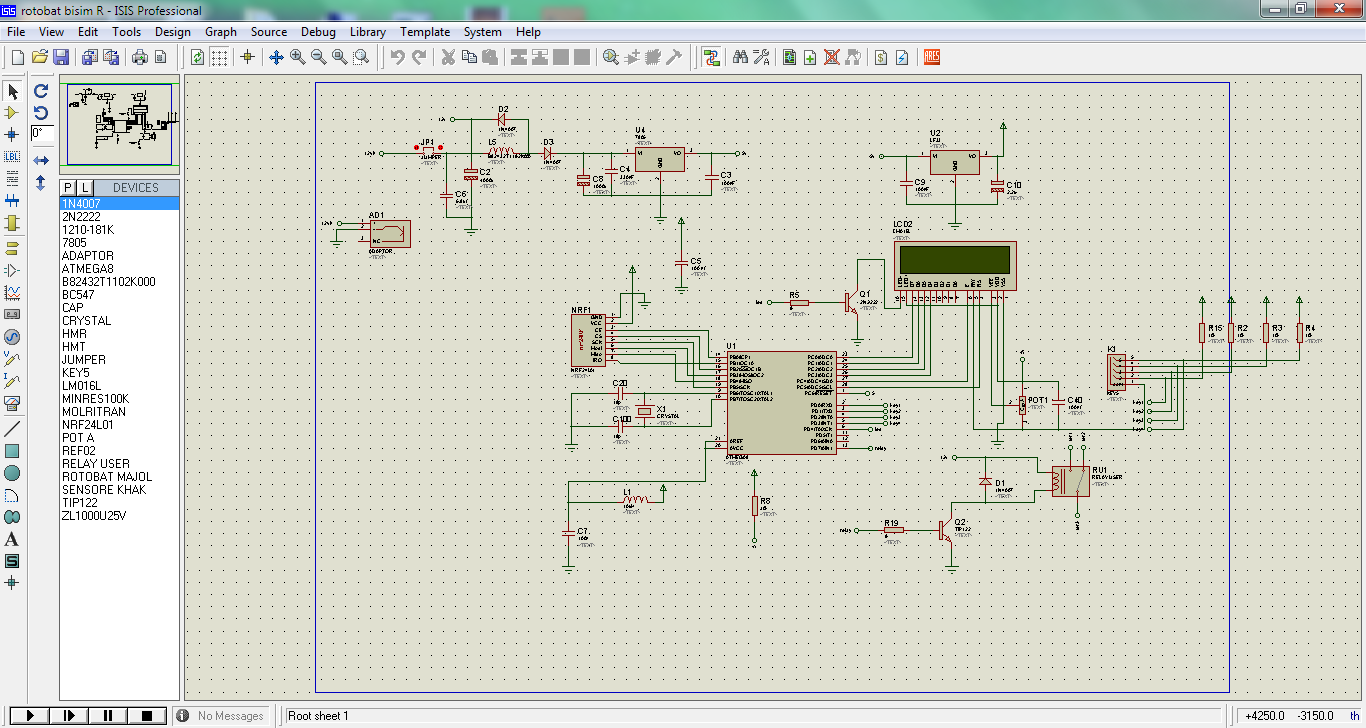Toggle the grid display icon
This screenshot has height=728, width=1366.
[x=219, y=57]
